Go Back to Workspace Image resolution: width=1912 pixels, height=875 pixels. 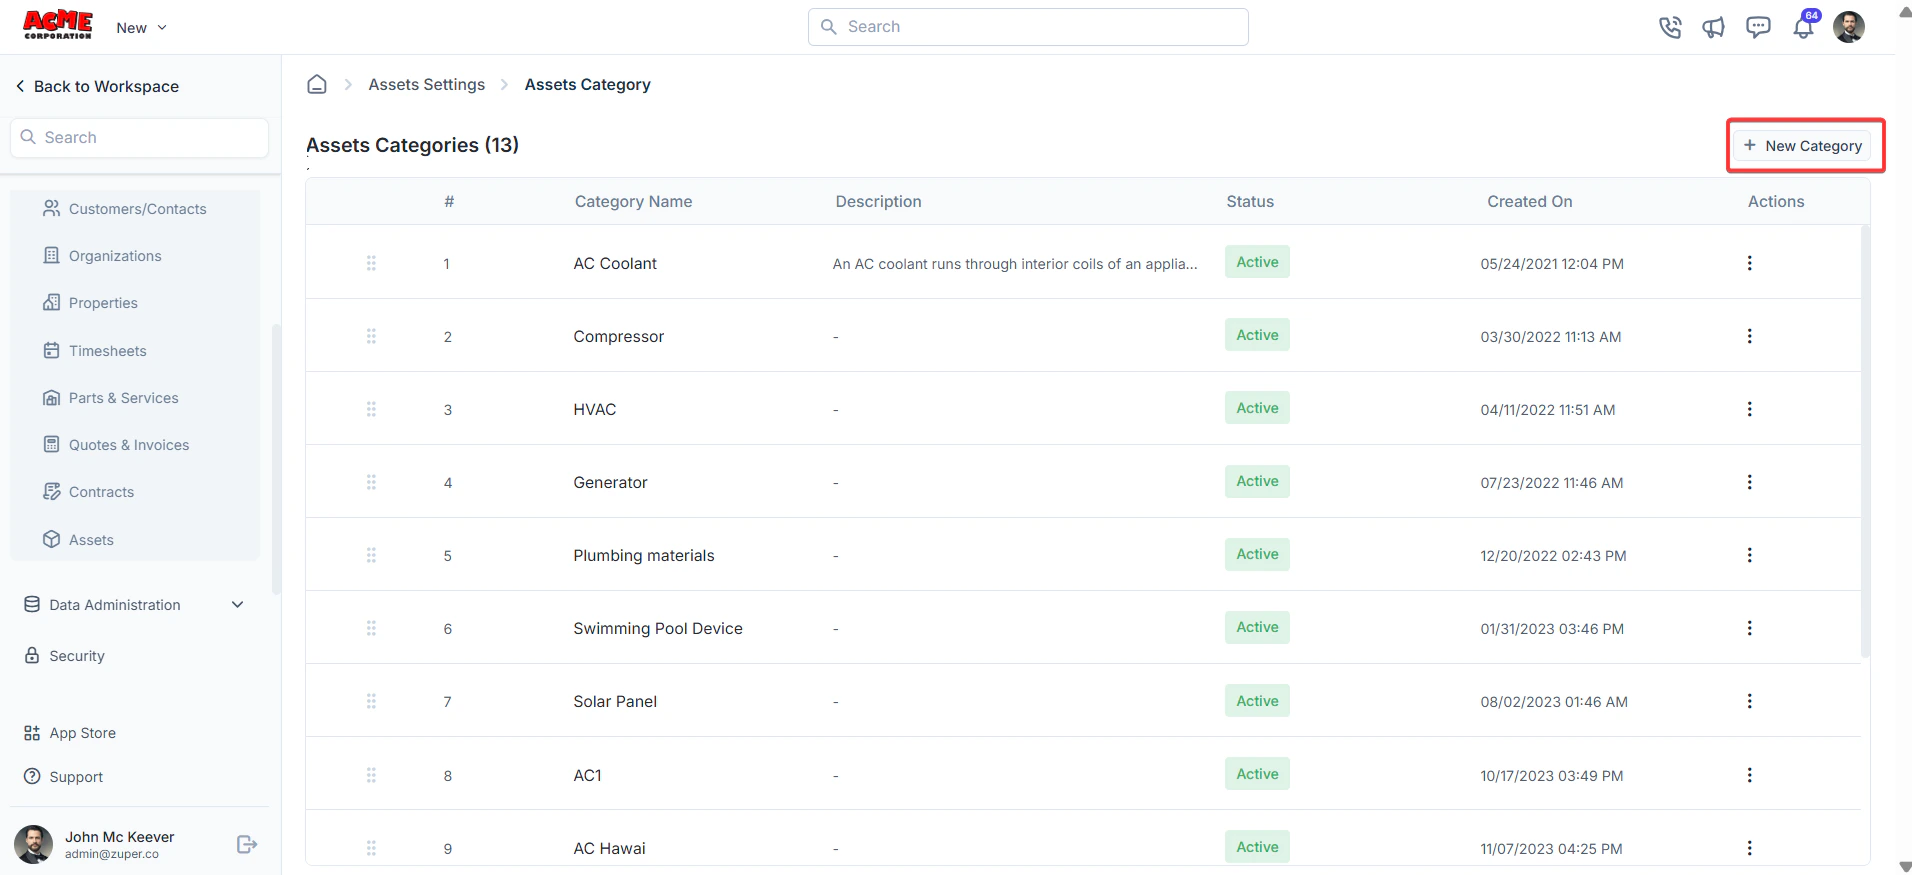click(x=97, y=86)
